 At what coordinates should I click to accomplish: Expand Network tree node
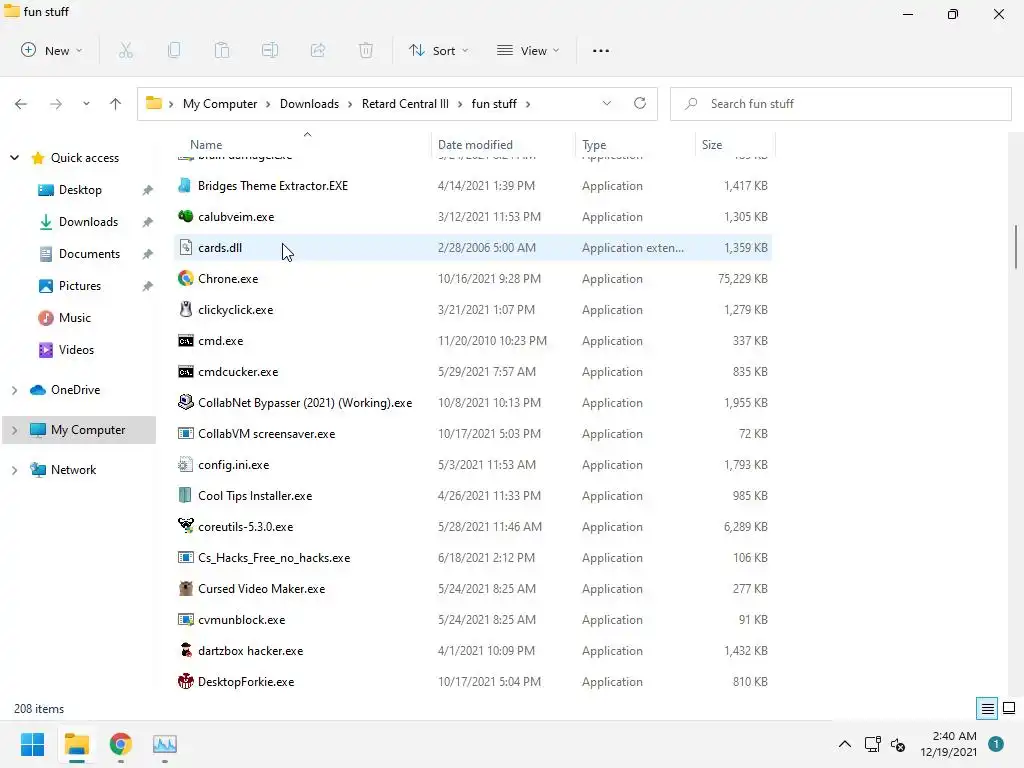tap(14, 470)
